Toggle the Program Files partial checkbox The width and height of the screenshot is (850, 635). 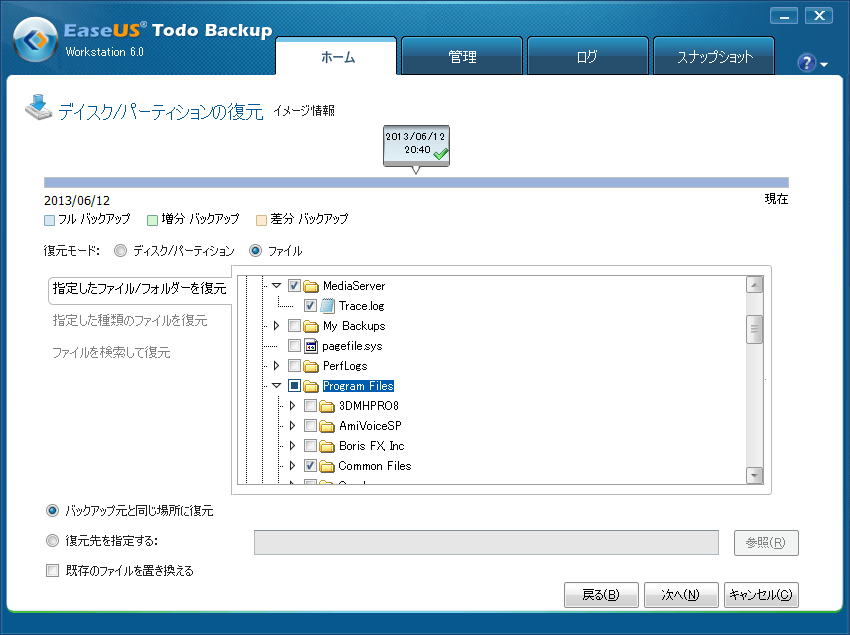(x=294, y=386)
